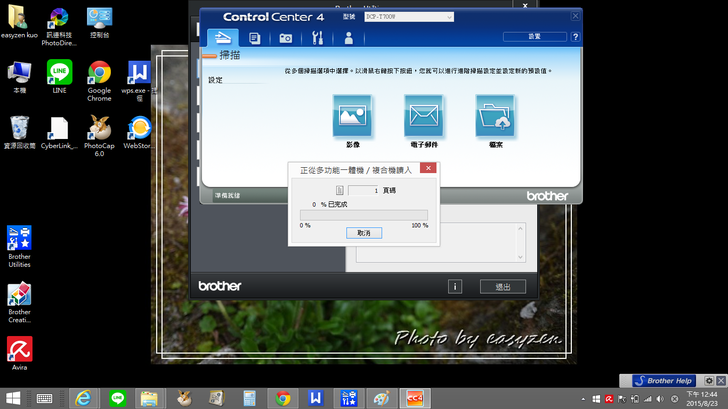
Task: Launch Brother Utilities desktop shortcut
Action: coord(19,247)
